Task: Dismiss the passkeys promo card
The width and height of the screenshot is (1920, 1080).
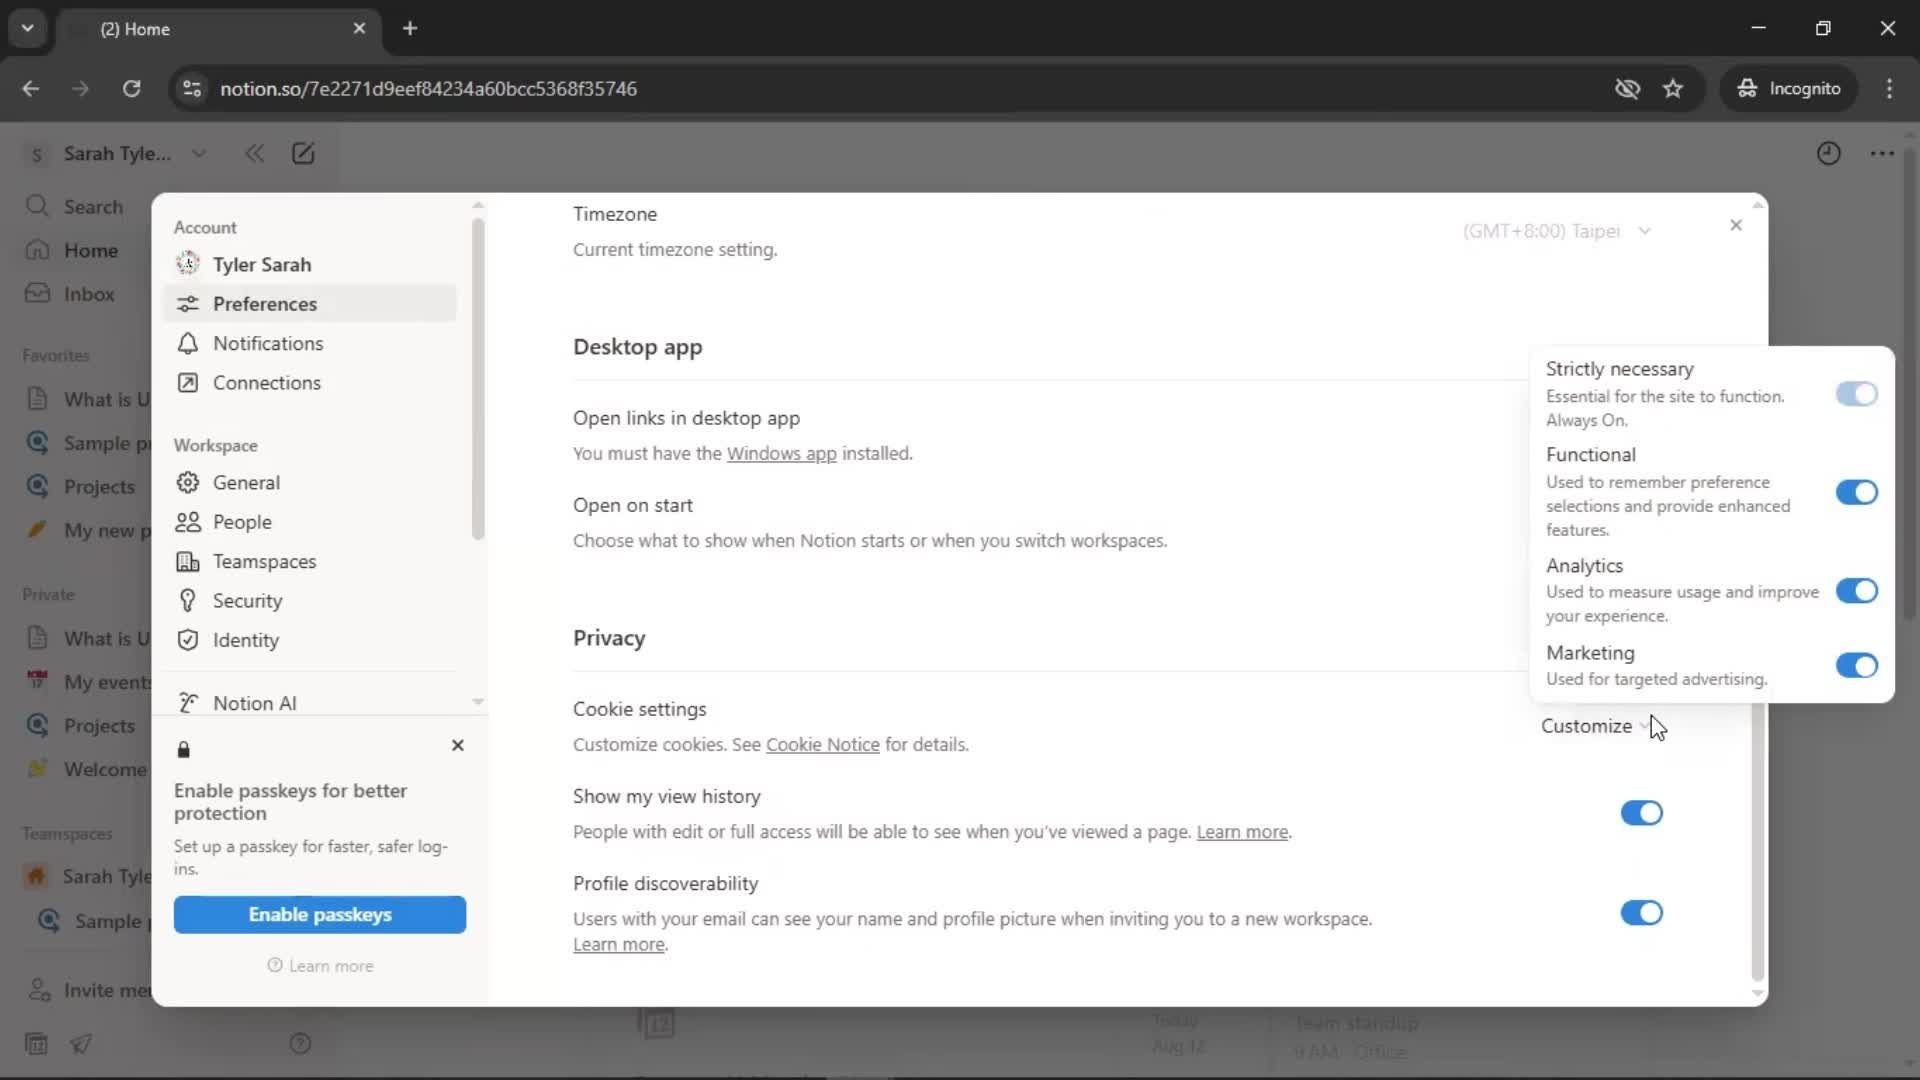Action: [x=458, y=745]
